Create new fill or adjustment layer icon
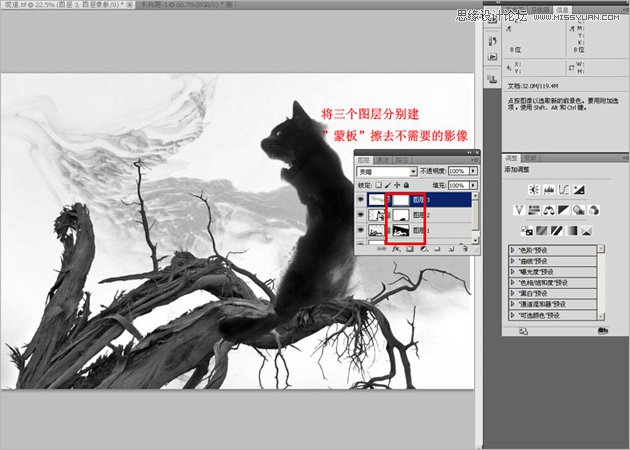 tap(423, 249)
